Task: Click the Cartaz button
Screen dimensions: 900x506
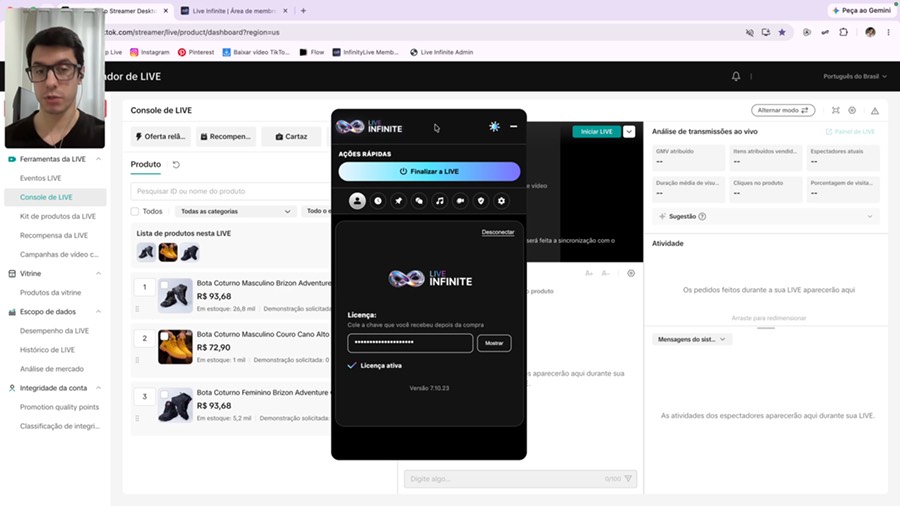Action: click(291, 137)
